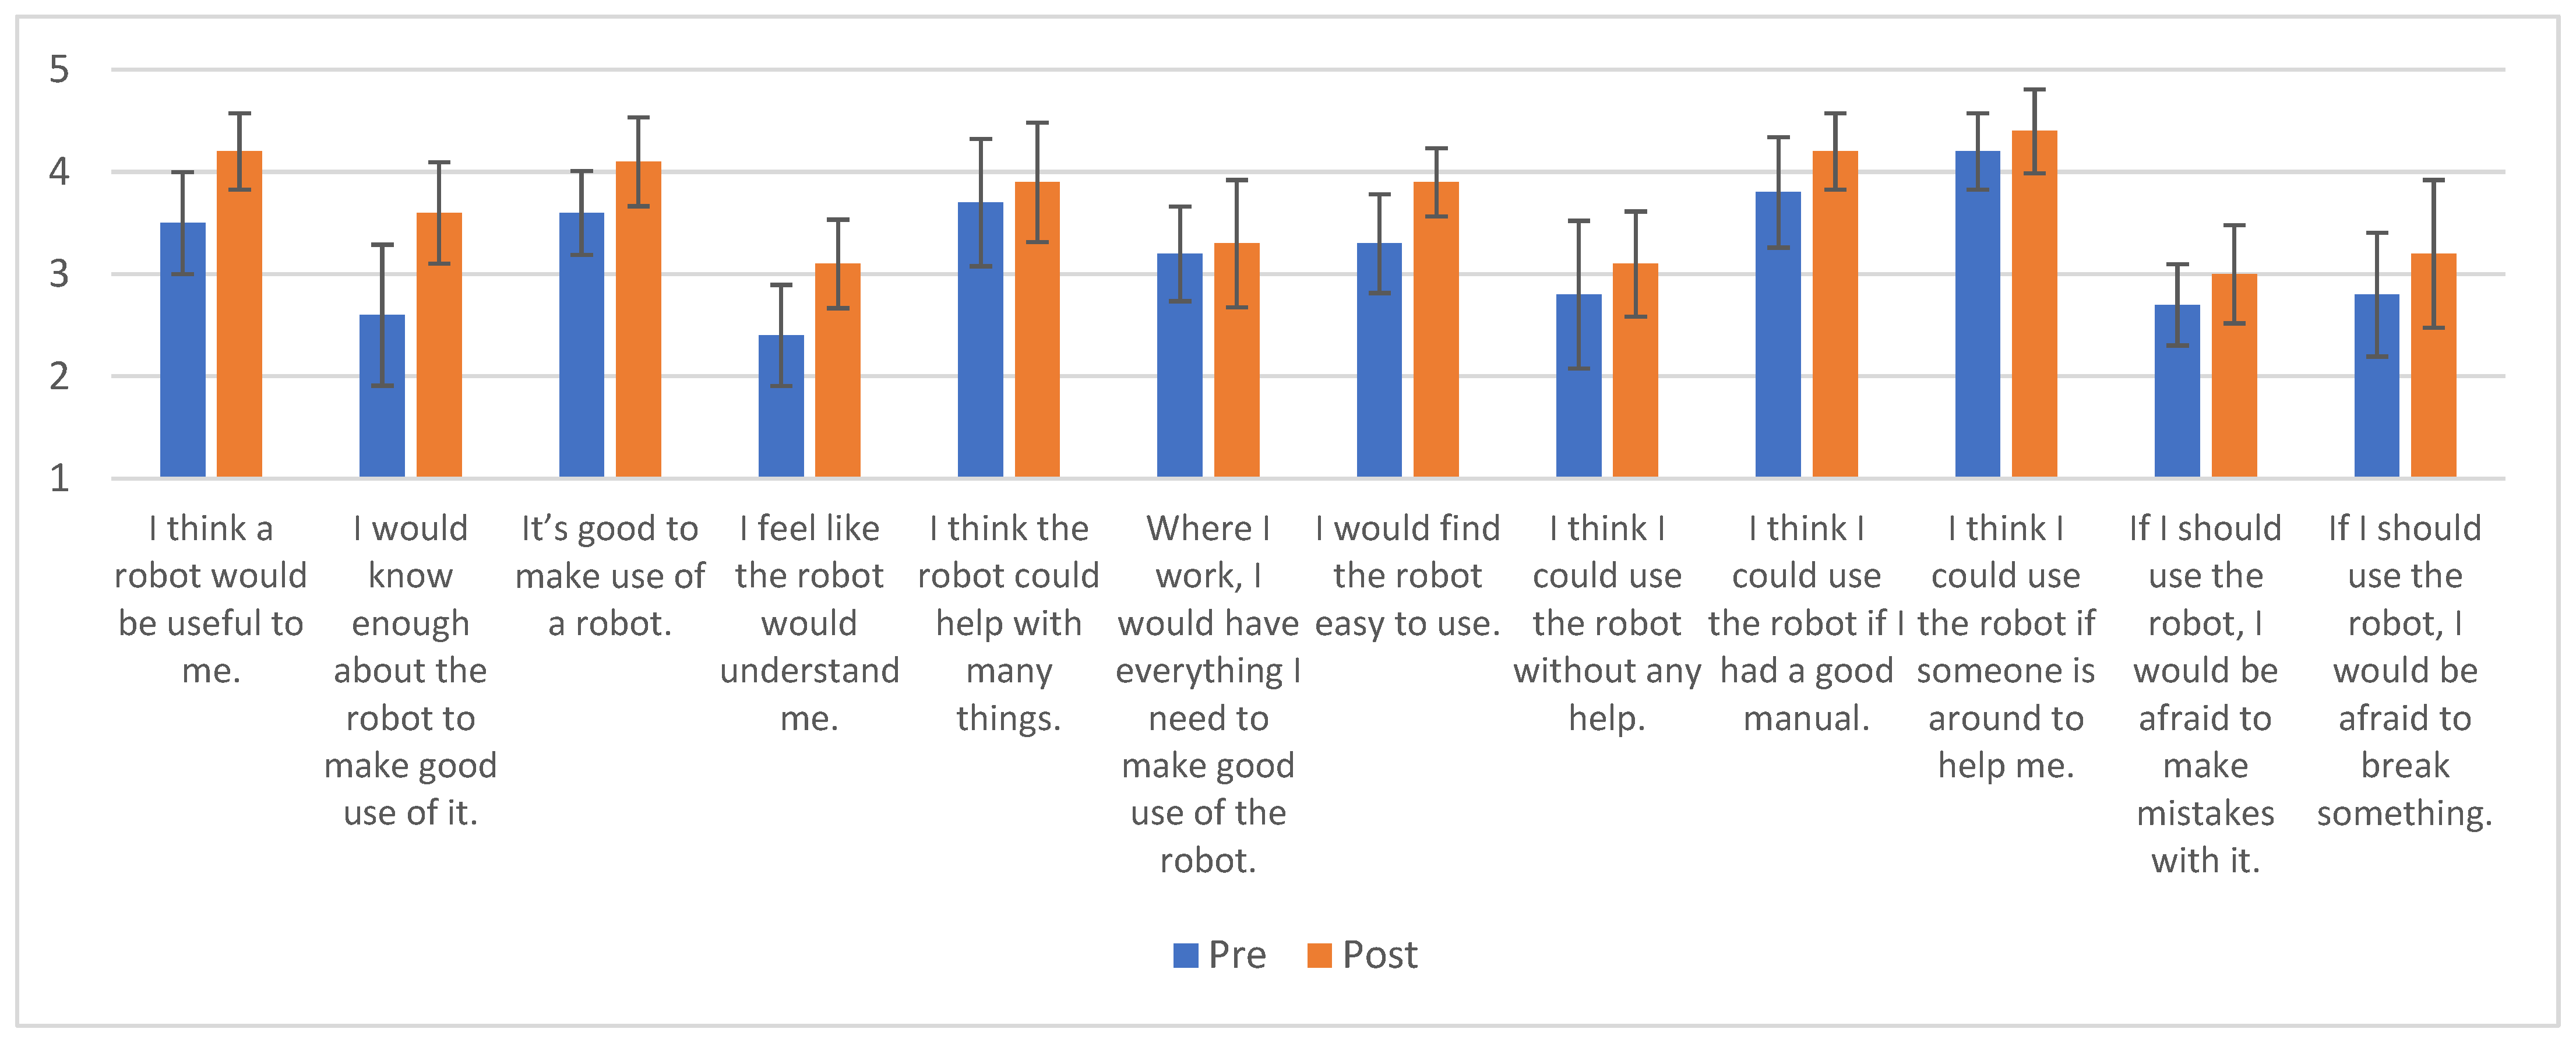Select the Post bar for 'robot easy to use'
The height and width of the screenshot is (1043, 2576).
pos(1436,330)
